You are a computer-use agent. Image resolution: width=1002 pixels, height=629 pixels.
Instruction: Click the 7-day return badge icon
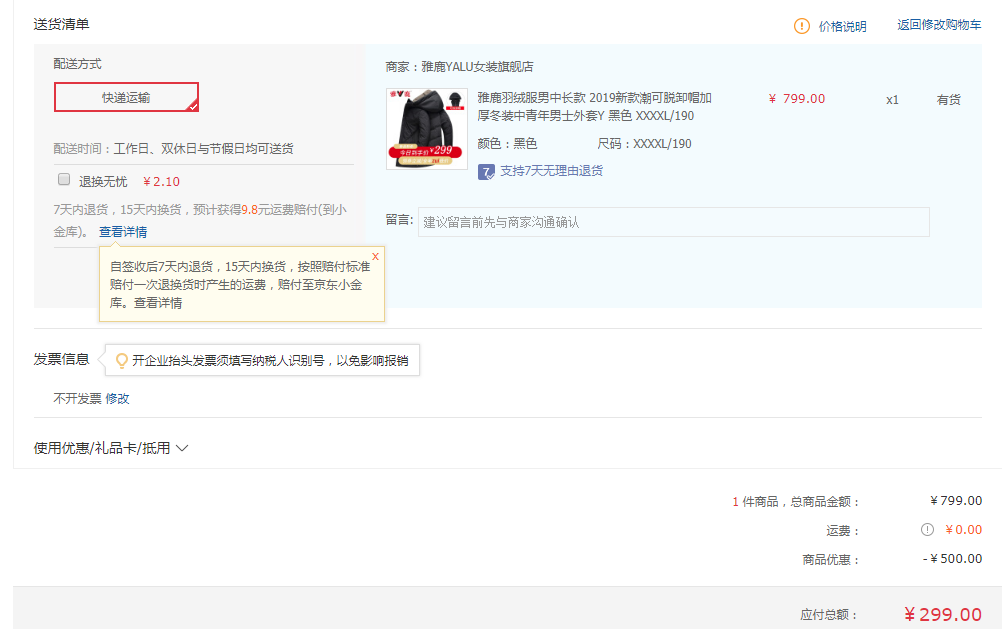[486, 171]
